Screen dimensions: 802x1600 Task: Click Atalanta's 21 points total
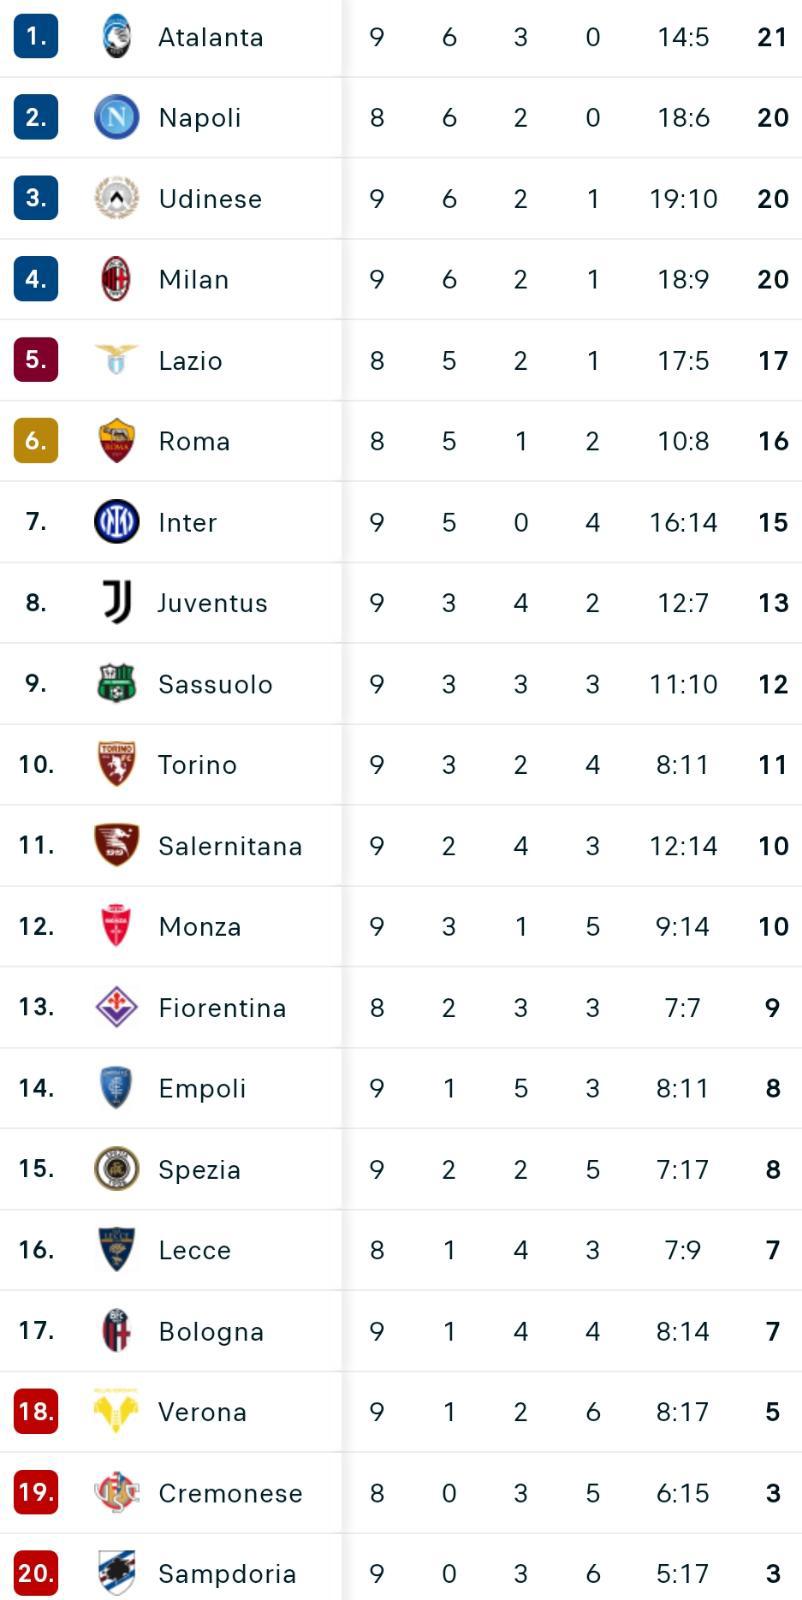pyautogui.click(x=773, y=37)
